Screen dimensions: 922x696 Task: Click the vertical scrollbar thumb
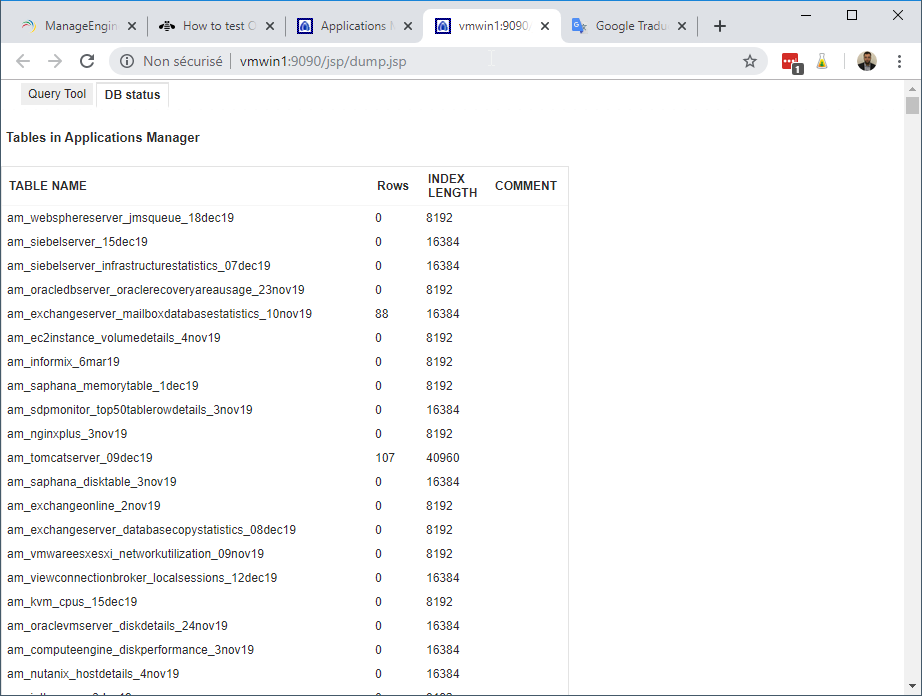pyautogui.click(x=912, y=106)
